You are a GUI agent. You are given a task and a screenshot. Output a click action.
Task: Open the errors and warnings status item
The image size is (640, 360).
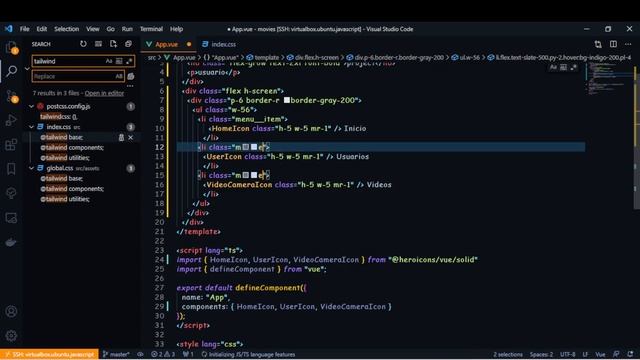(163, 354)
